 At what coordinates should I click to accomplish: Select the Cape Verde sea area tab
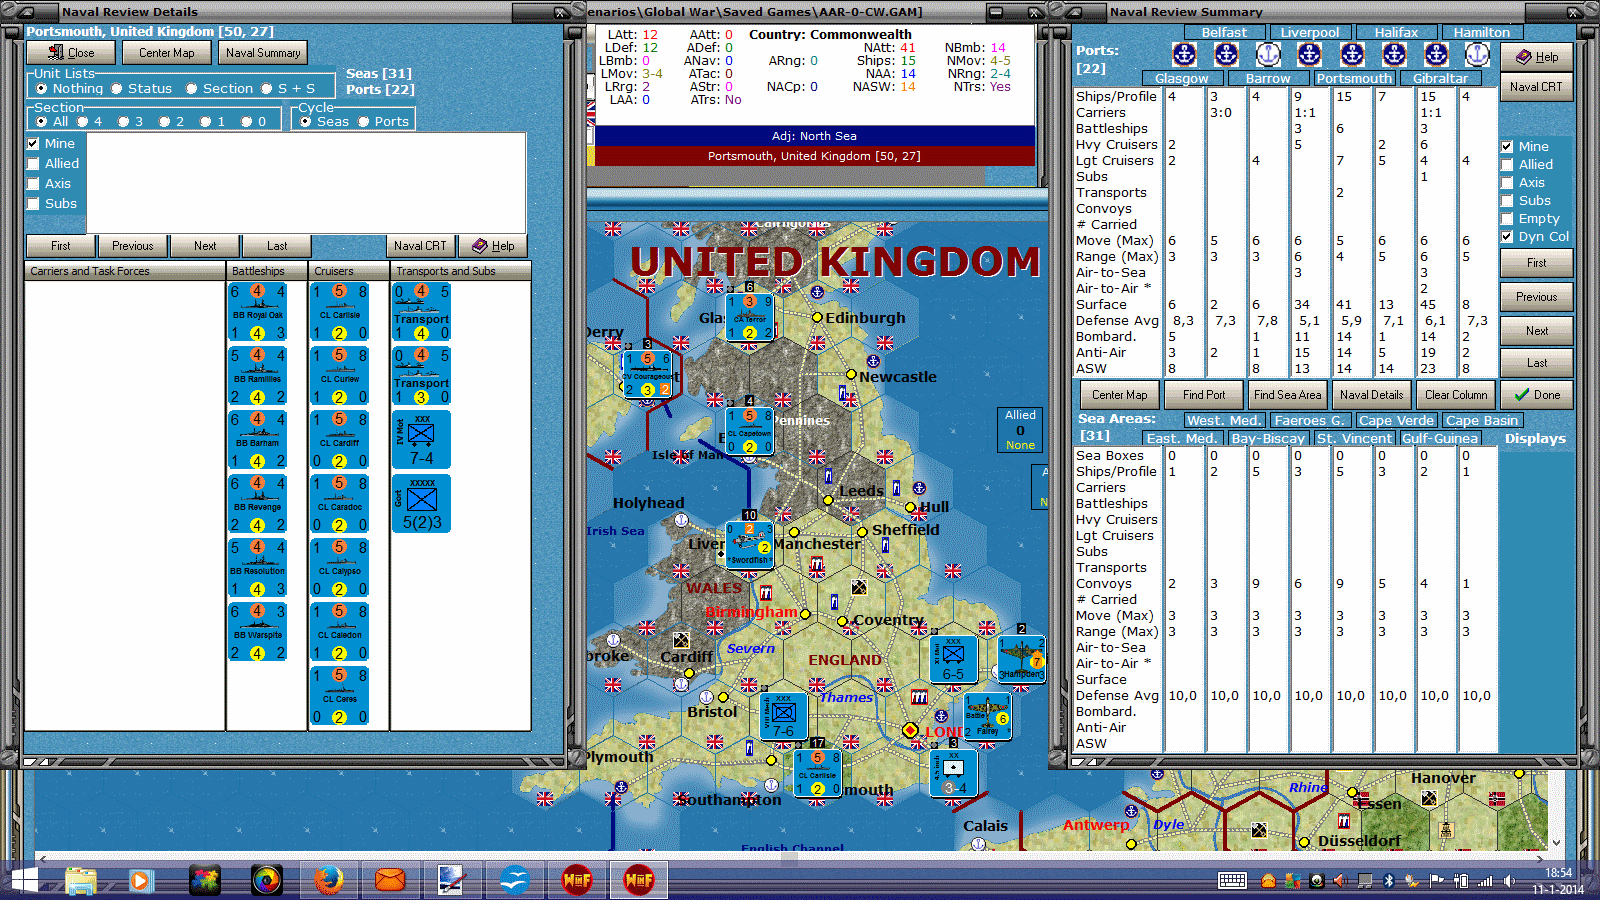1396,421
